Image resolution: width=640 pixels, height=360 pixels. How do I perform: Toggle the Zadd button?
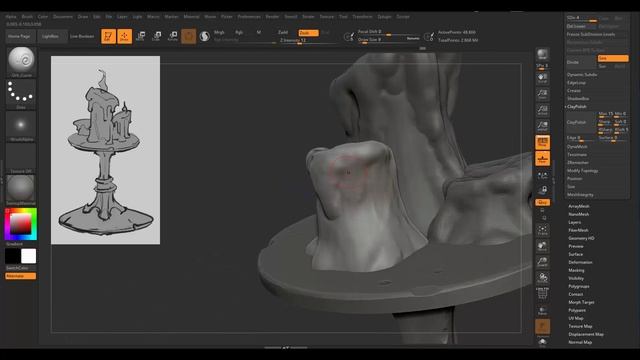click(283, 32)
